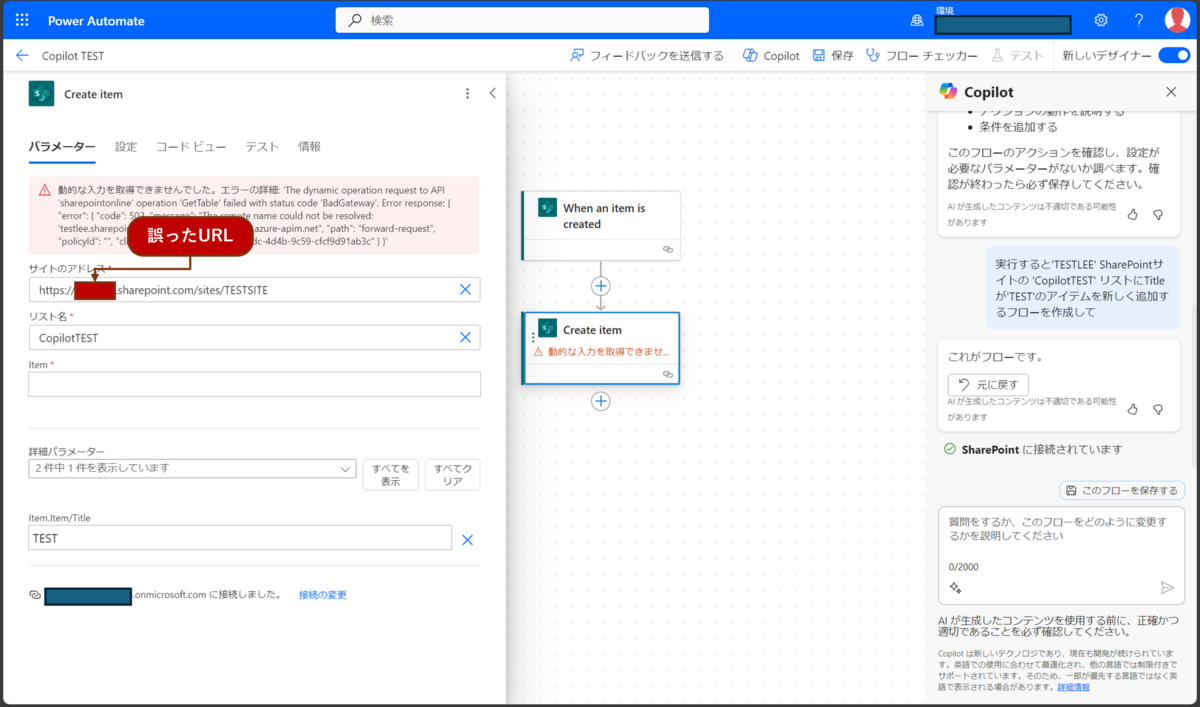Open the Help question mark

[1139, 20]
